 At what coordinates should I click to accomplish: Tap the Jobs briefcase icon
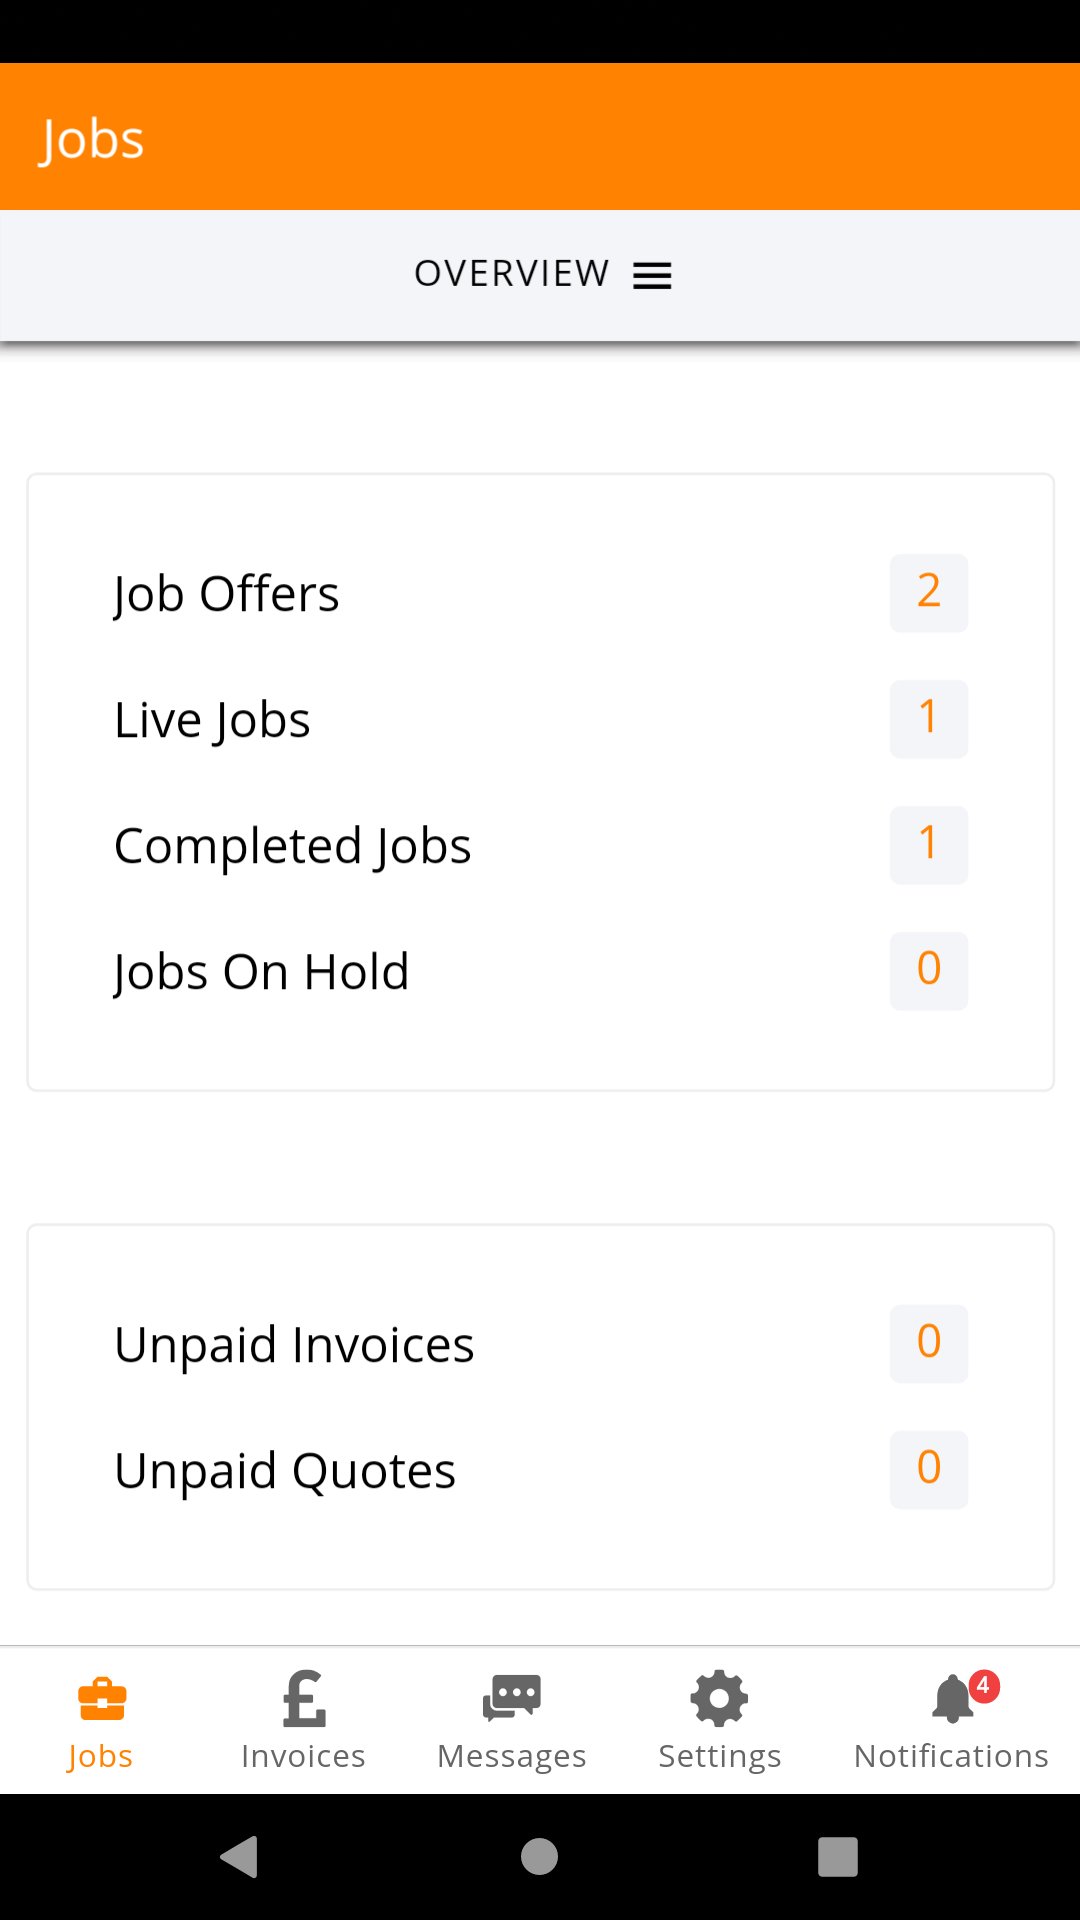click(x=101, y=1699)
